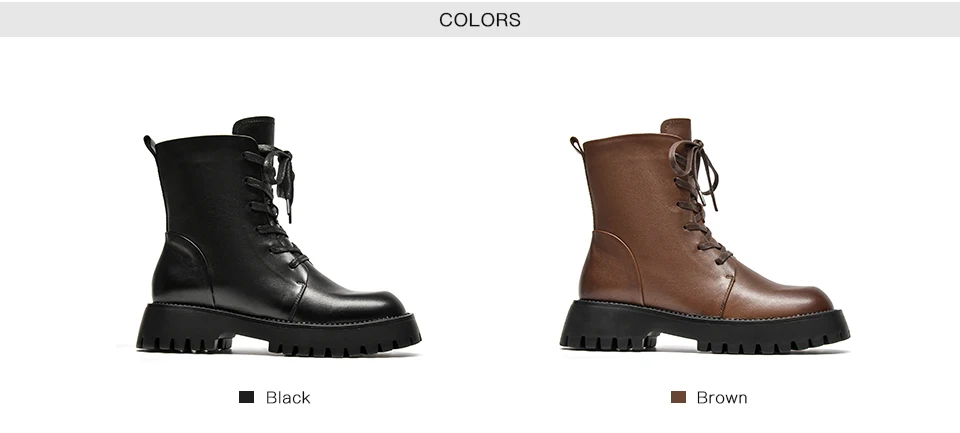This screenshot has height=433, width=960.
Task: Click the COLORS section header
Action: (x=480, y=20)
